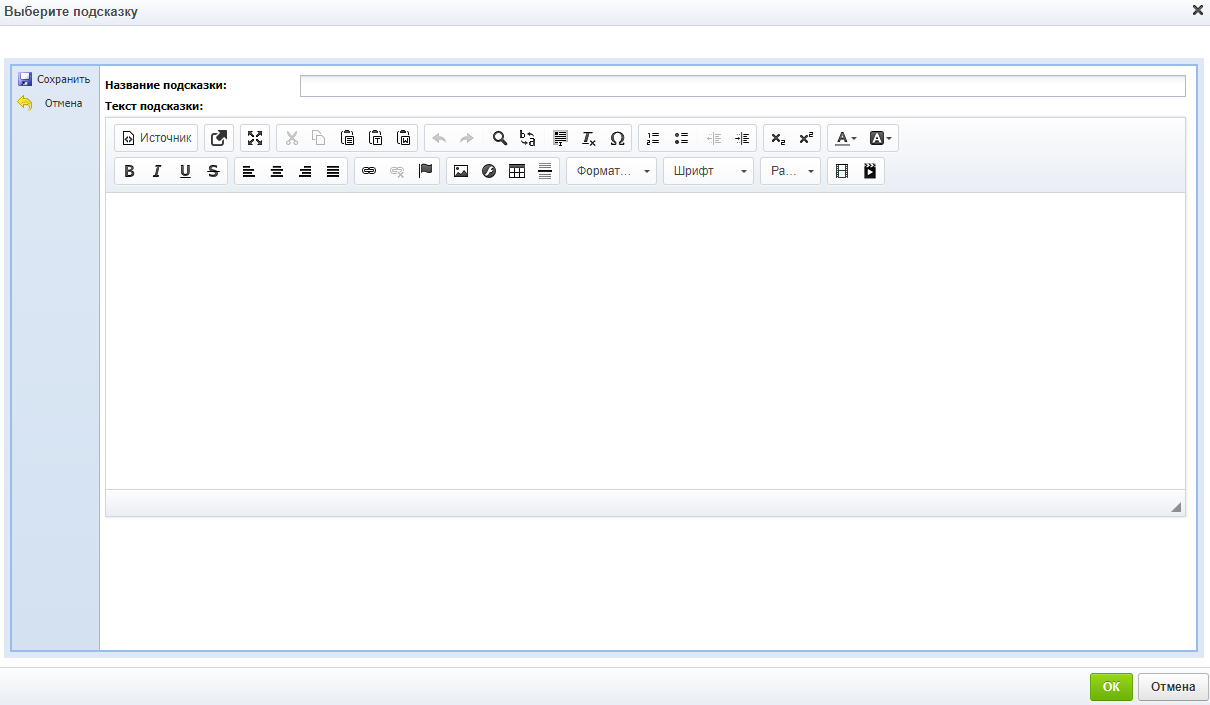
Task: Open the Шрифт font dropdown
Action: 708,171
